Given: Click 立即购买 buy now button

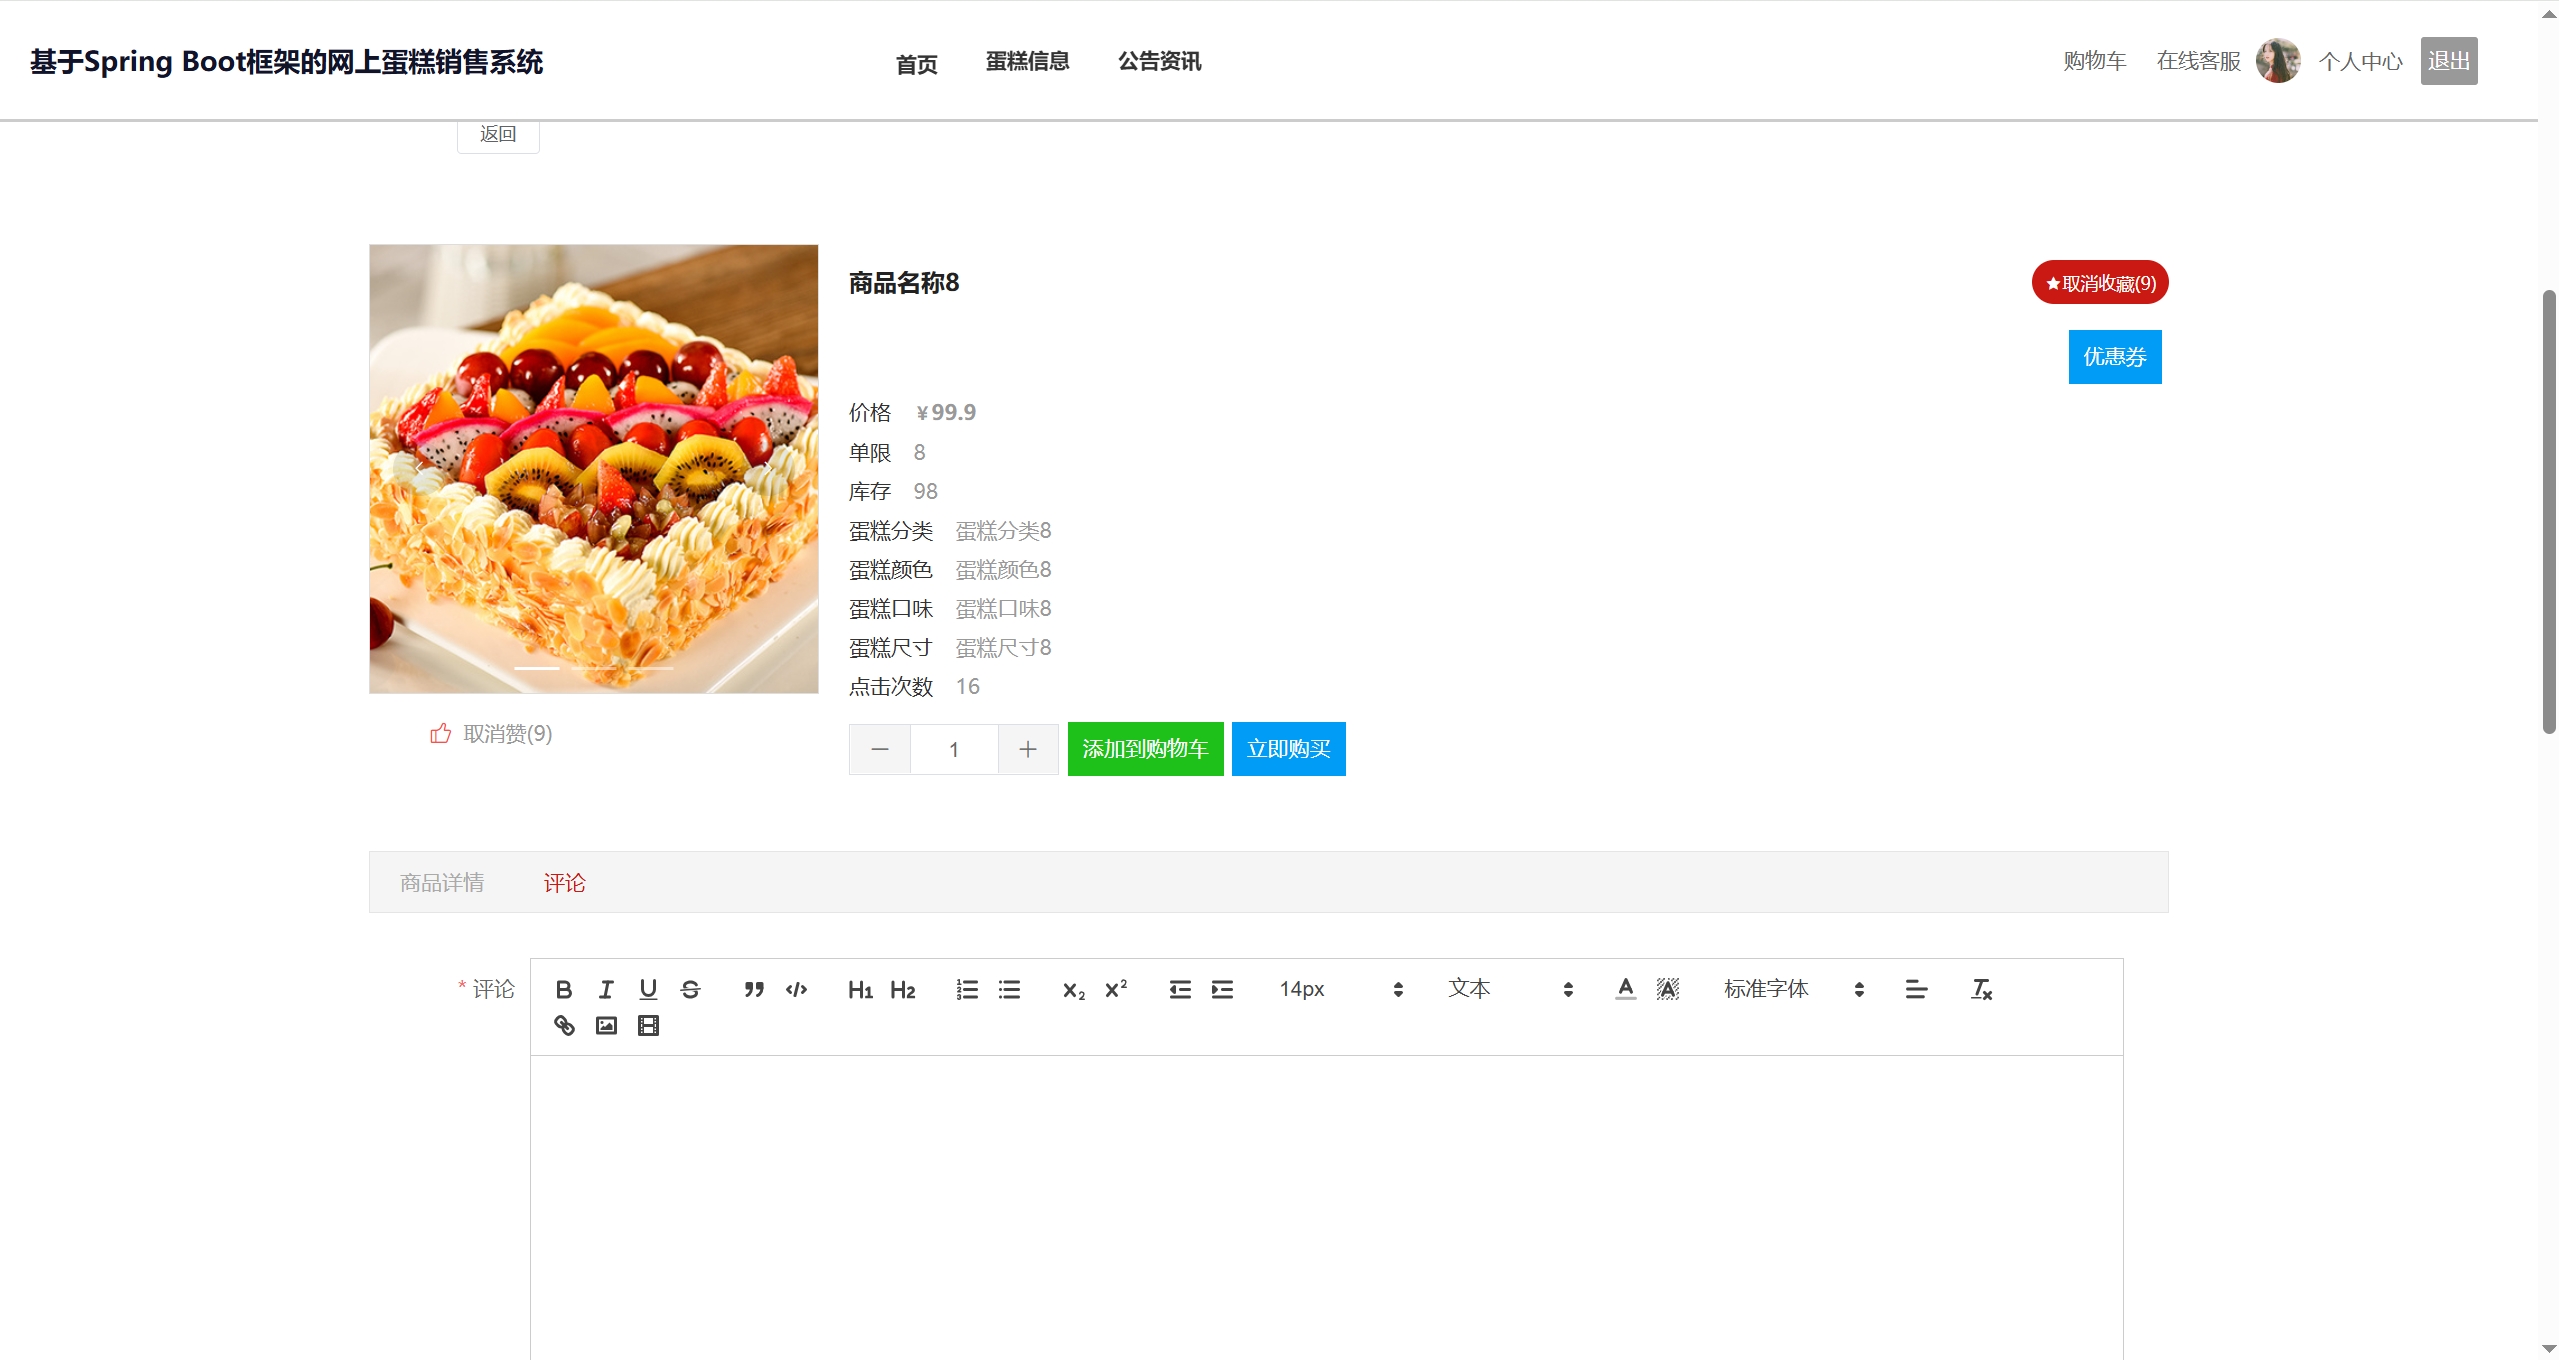Looking at the screenshot, I should 1288,749.
